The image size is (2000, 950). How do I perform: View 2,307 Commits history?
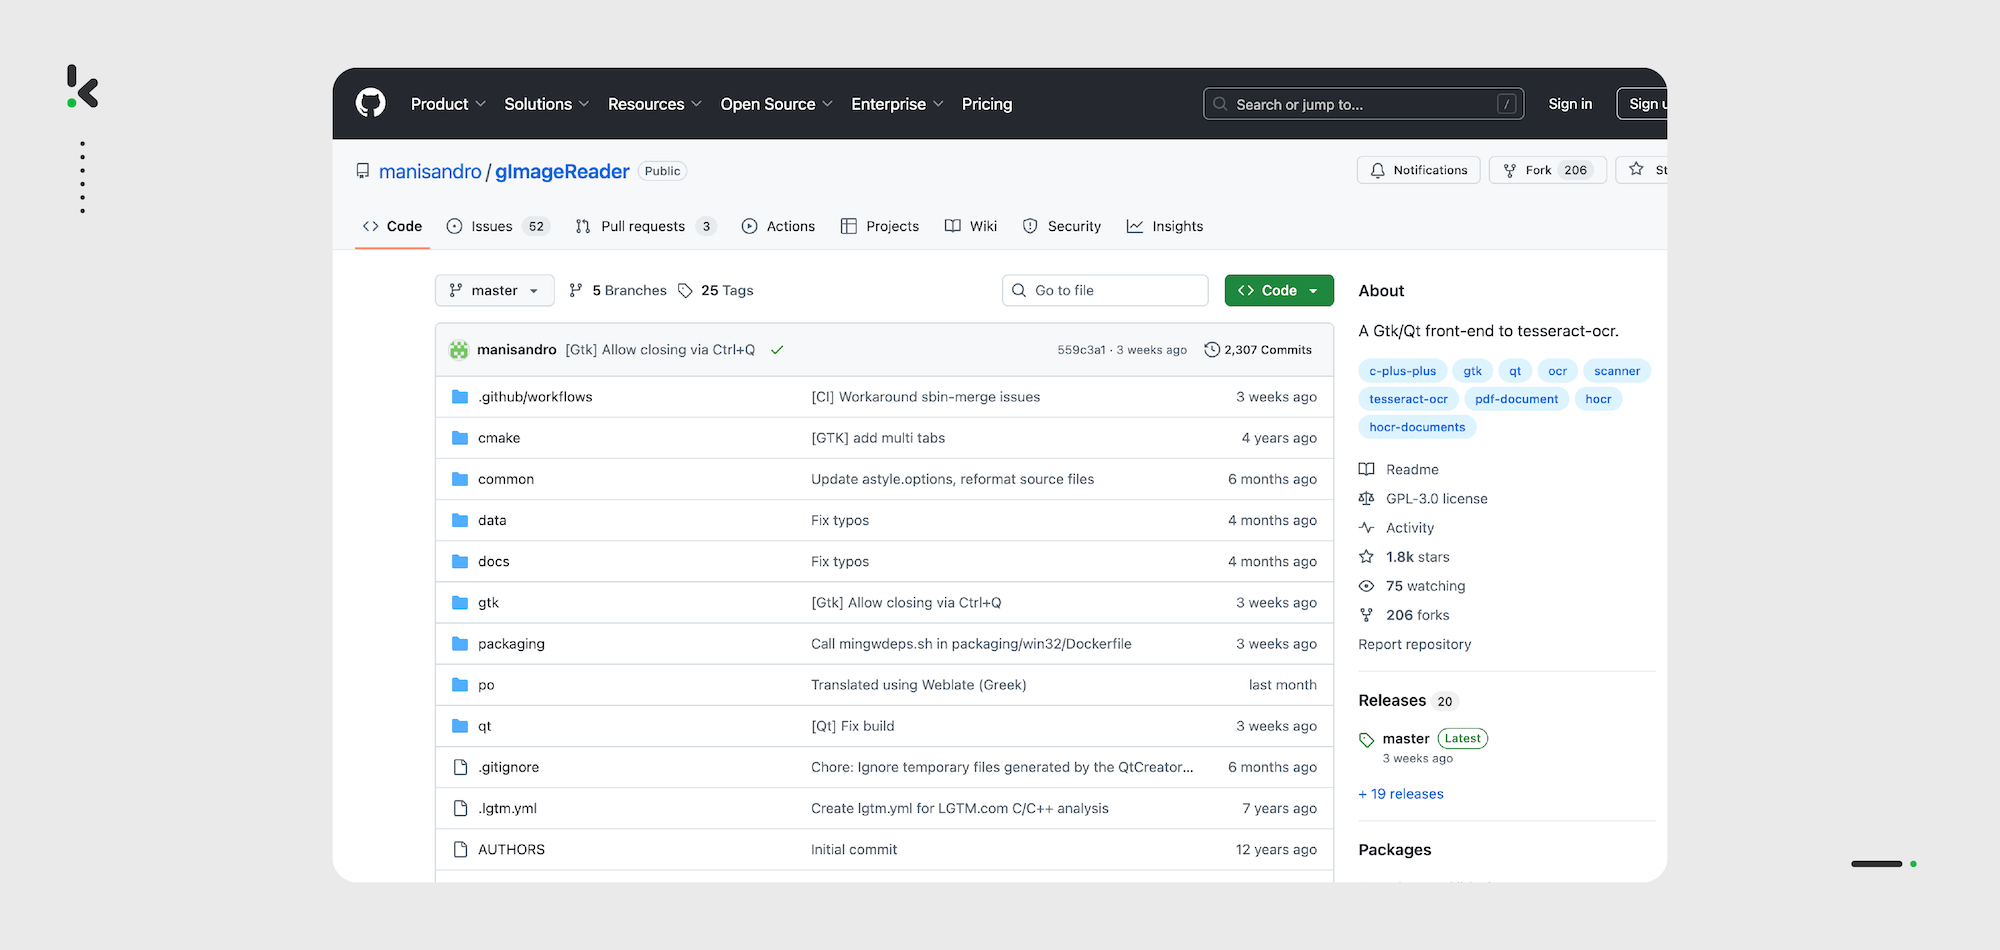tap(1258, 350)
